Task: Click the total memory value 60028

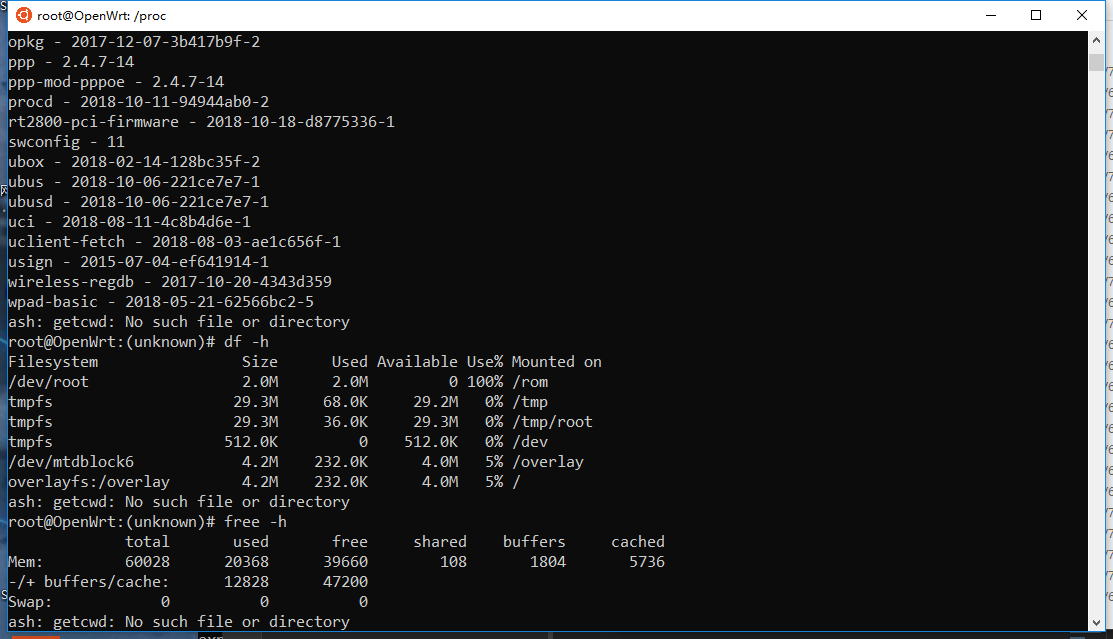Action: coord(148,562)
